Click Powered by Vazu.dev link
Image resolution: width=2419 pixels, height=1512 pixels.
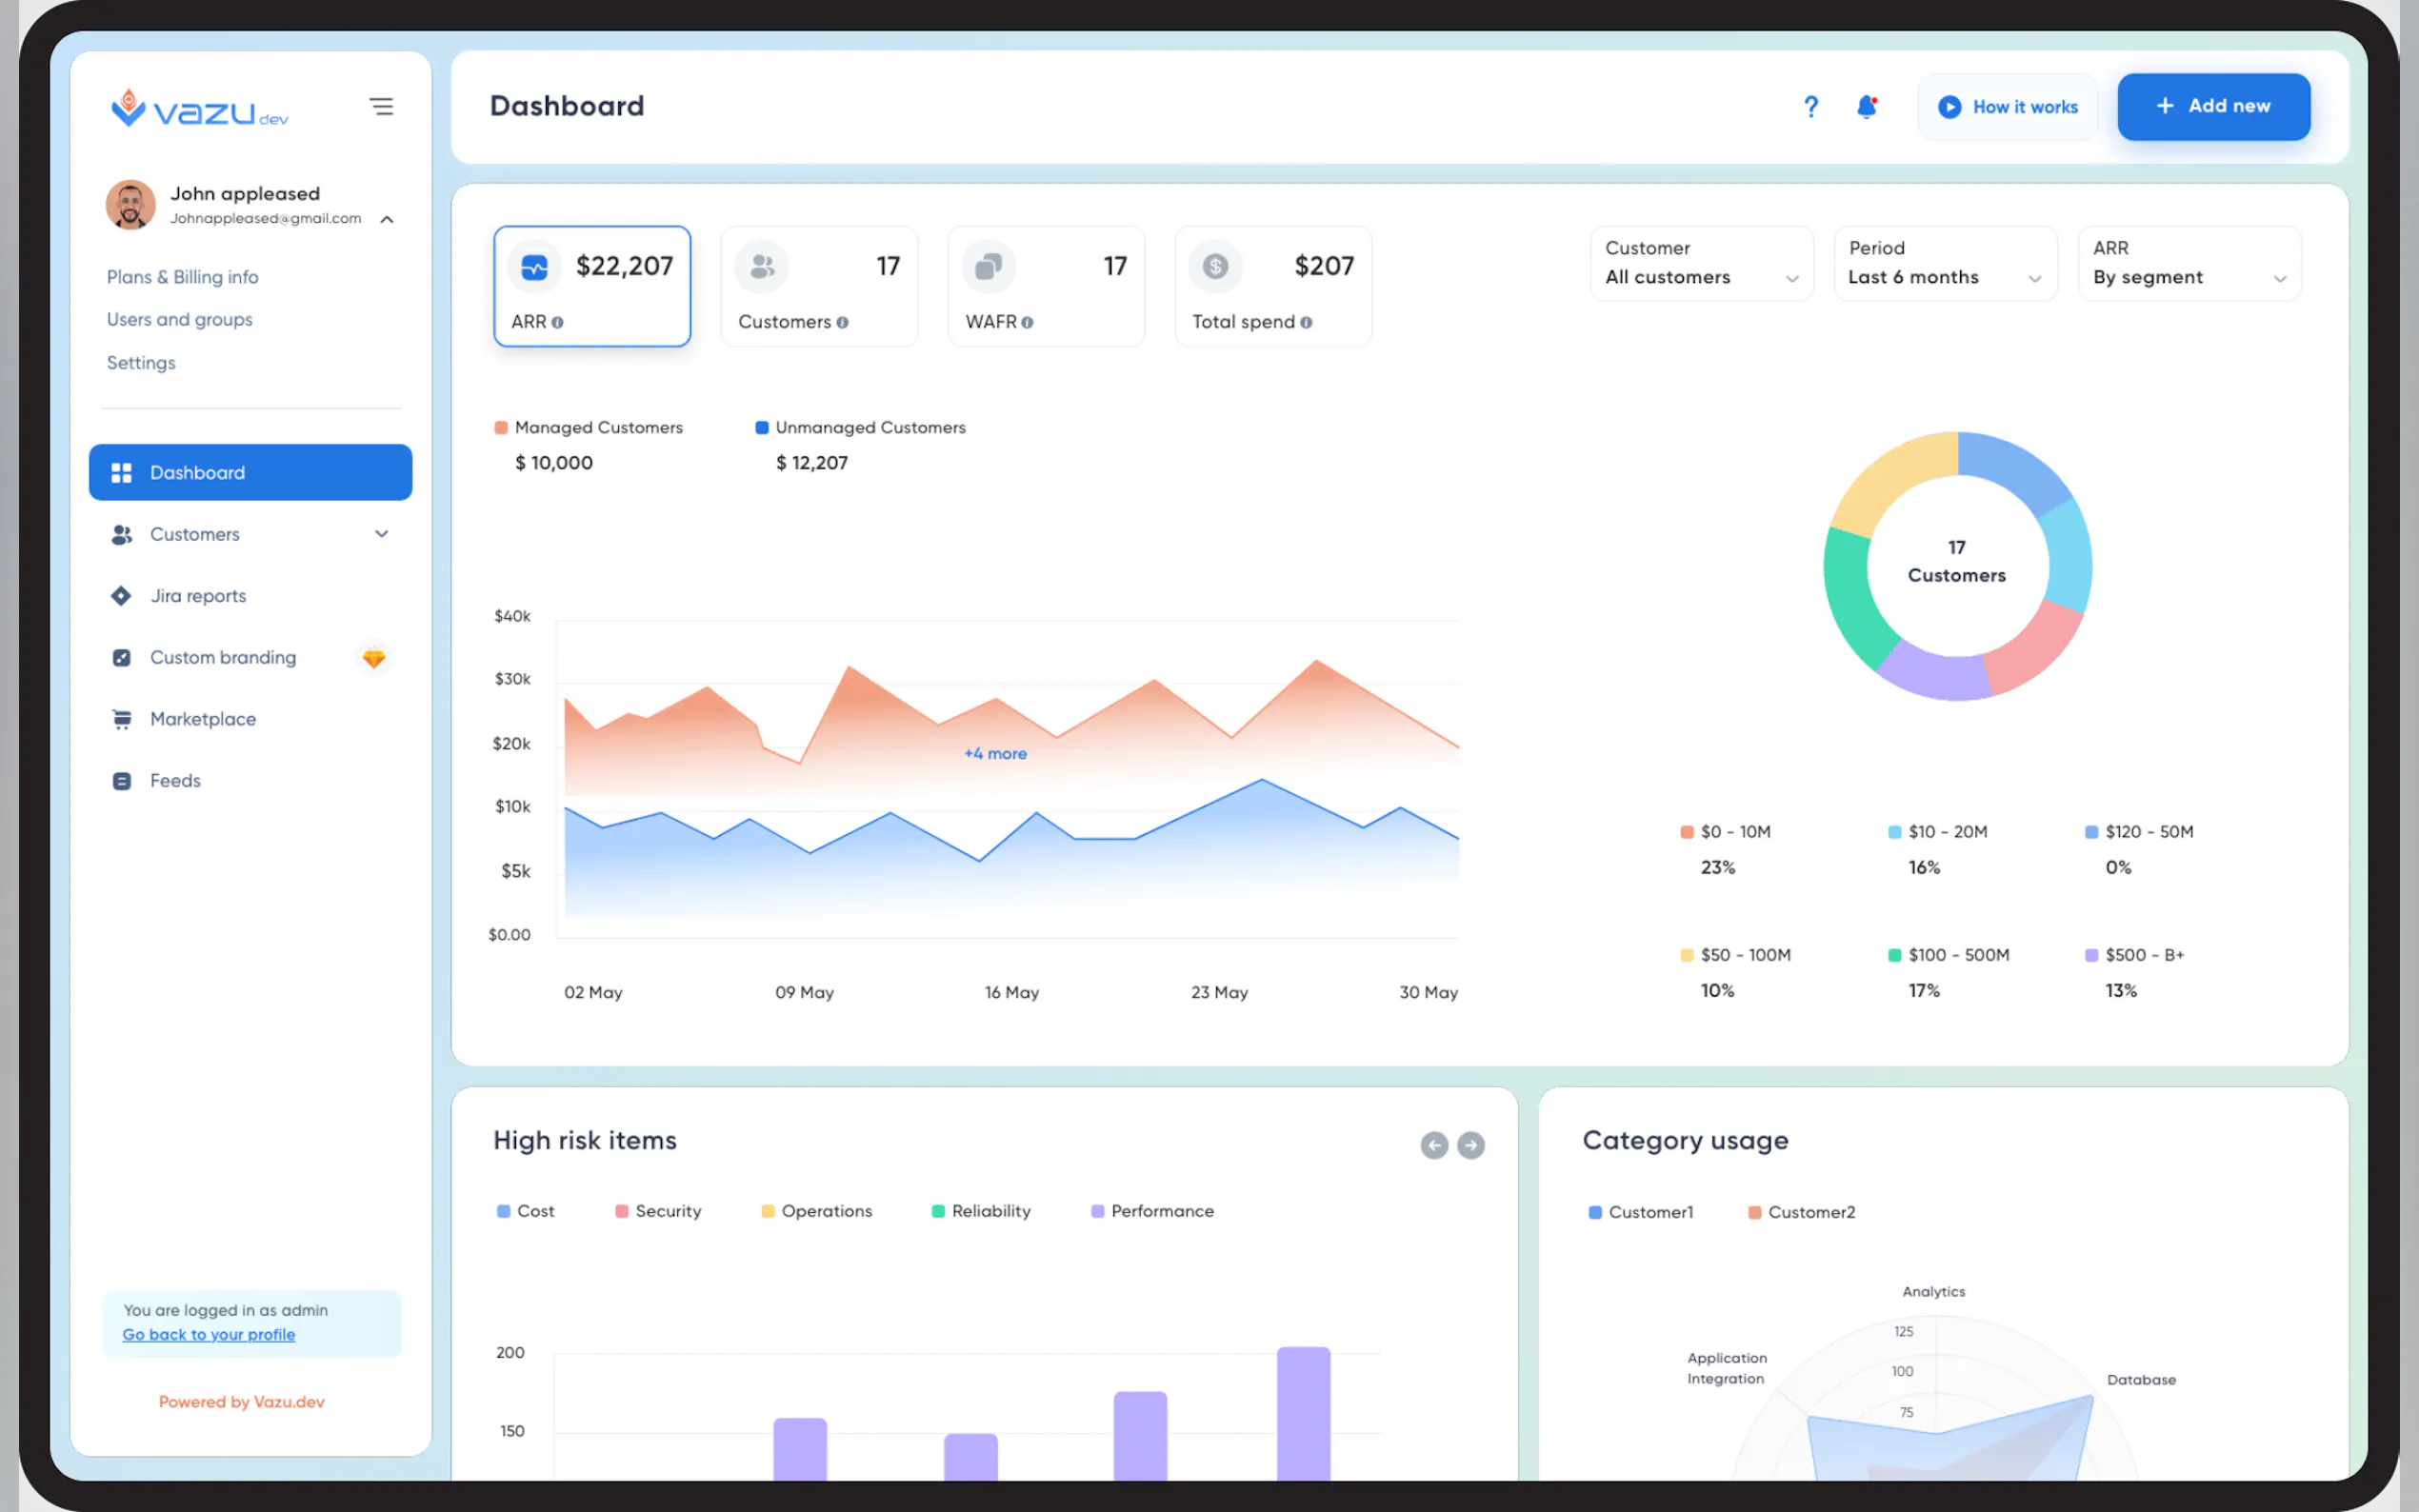pyautogui.click(x=242, y=1402)
